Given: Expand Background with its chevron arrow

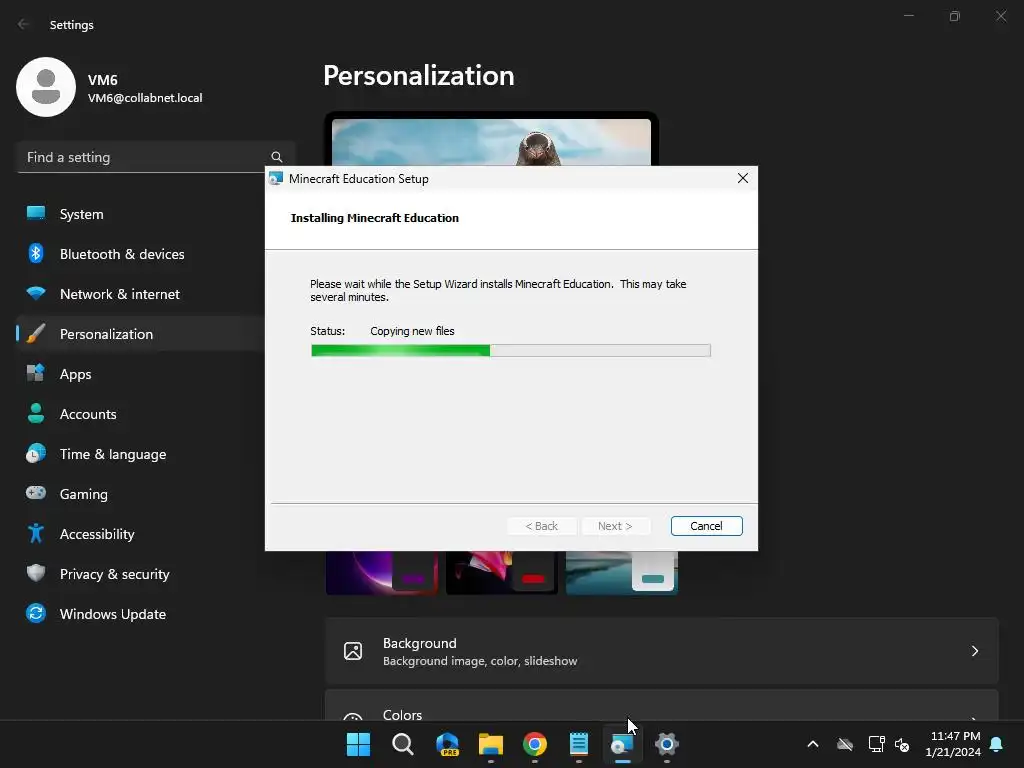Looking at the screenshot, I should (x=975, y=651).
